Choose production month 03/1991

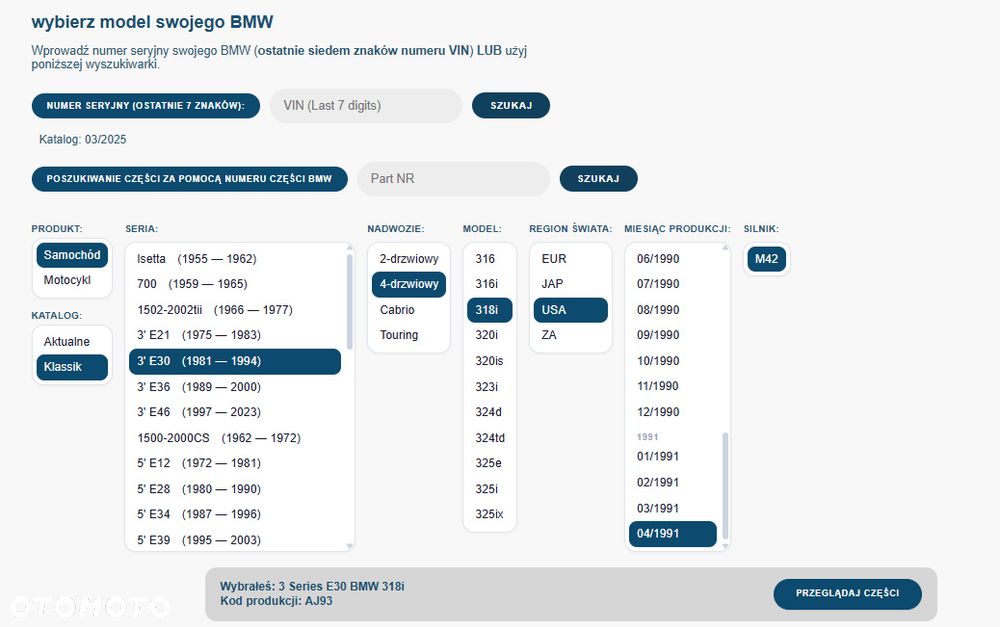click(673, 508)
